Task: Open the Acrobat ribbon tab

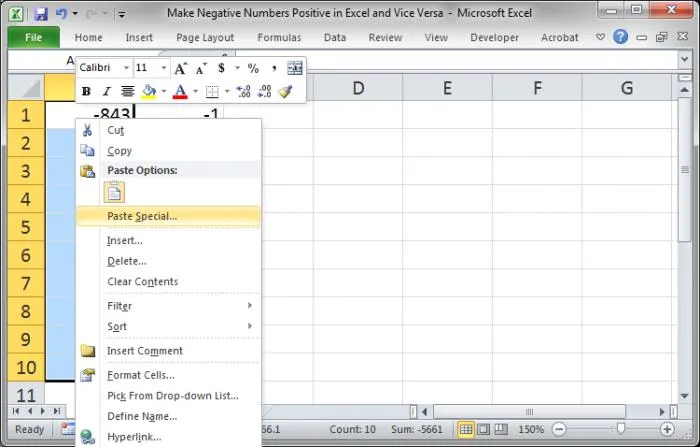Action: pyautogui.click(x=560, y=38)
